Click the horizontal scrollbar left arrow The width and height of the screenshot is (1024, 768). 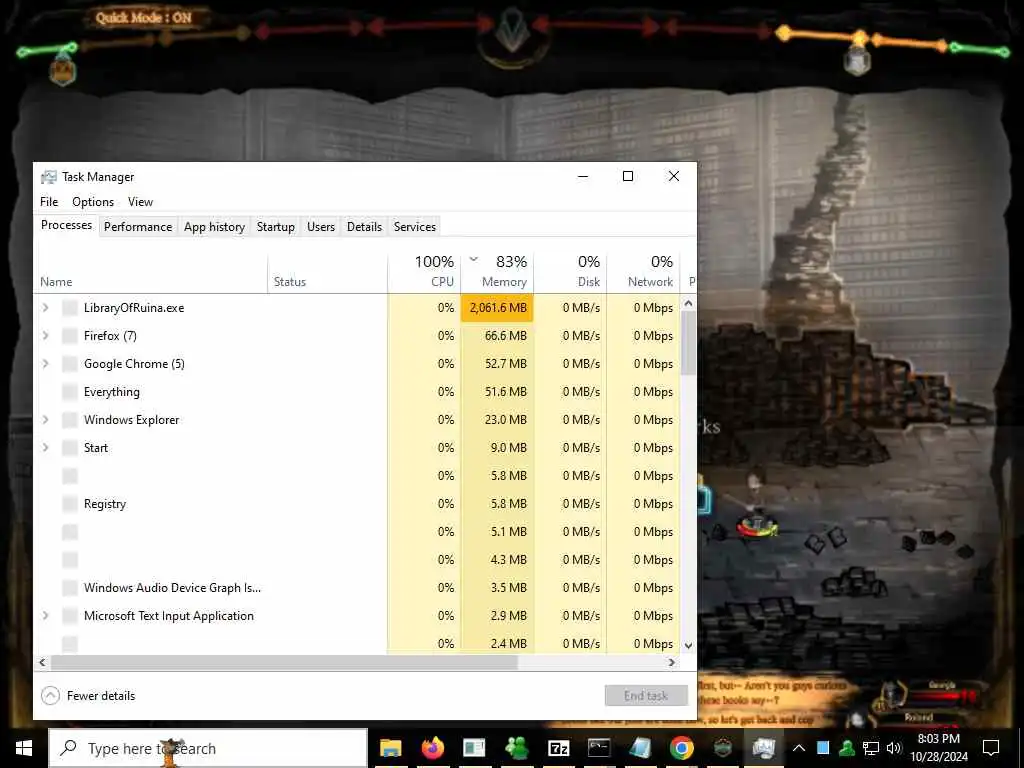click(42, 662)
